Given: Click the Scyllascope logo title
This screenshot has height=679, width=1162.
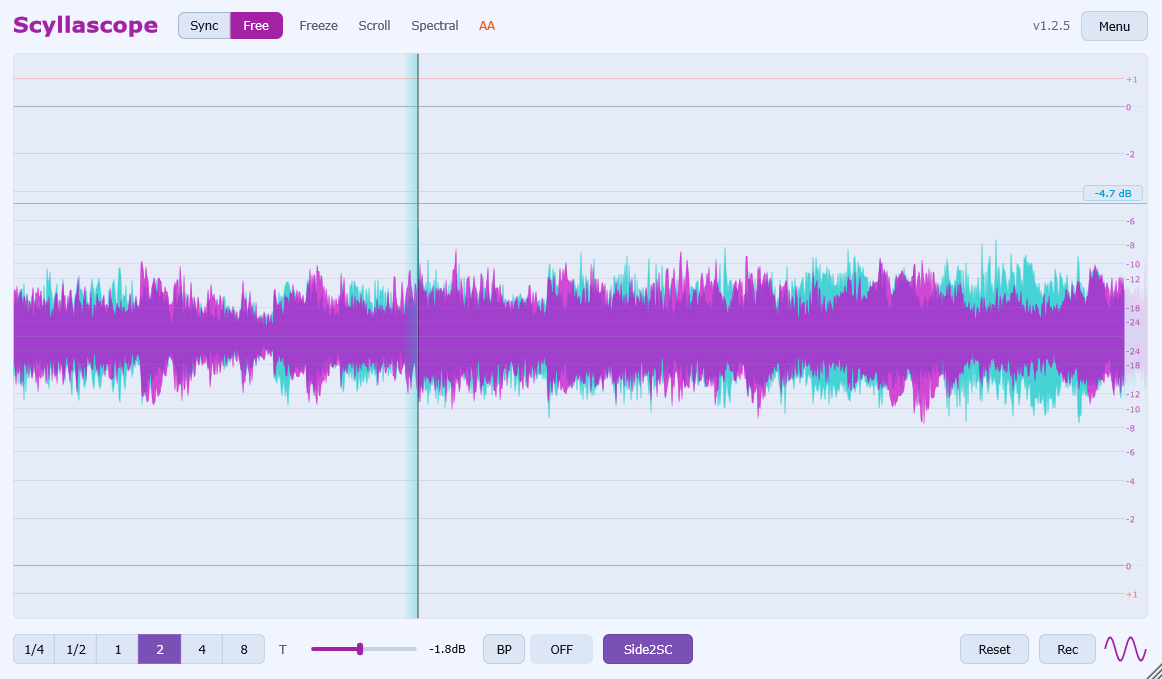Looking at the screenshot, I should pos(85,26).
